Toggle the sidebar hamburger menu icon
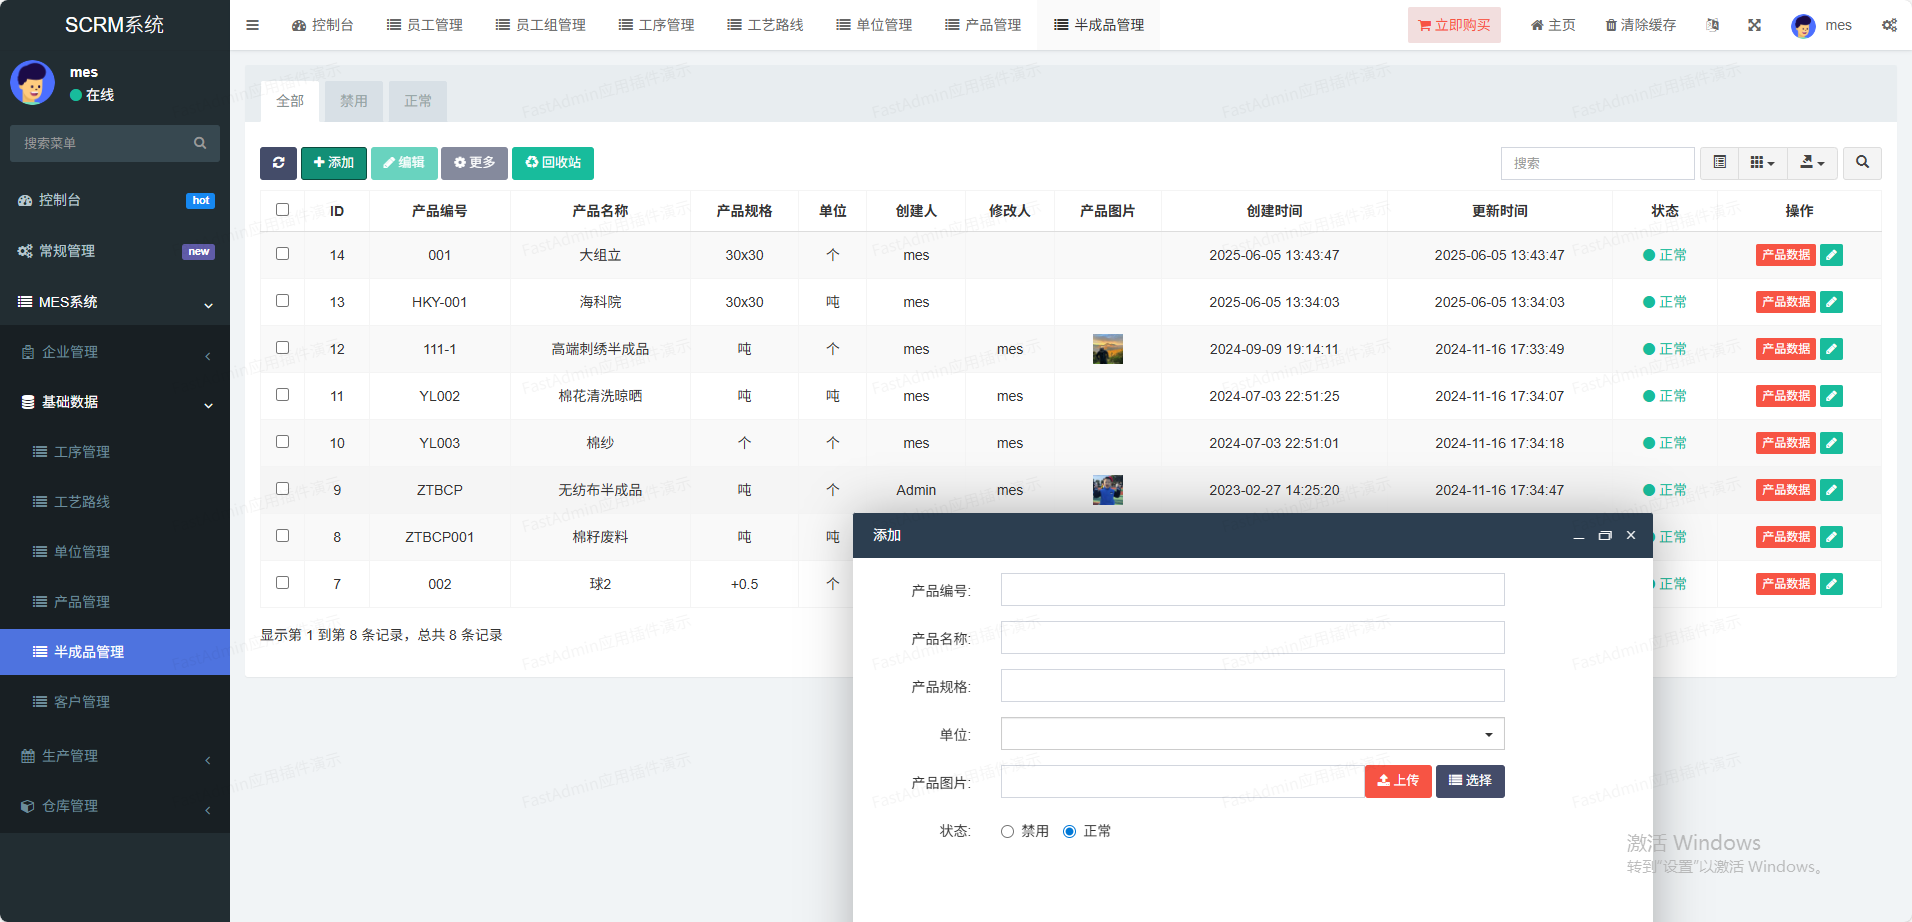This screenshot has height=922, width=1912. (x=252, y=25)
